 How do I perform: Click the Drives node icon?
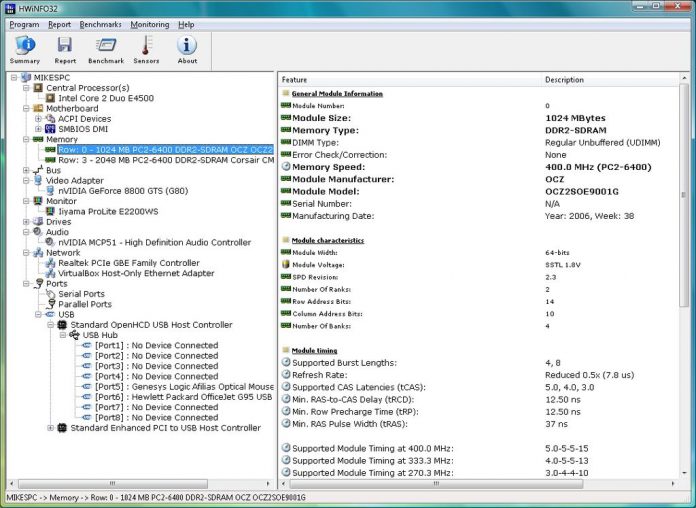(x=39, y=222)
